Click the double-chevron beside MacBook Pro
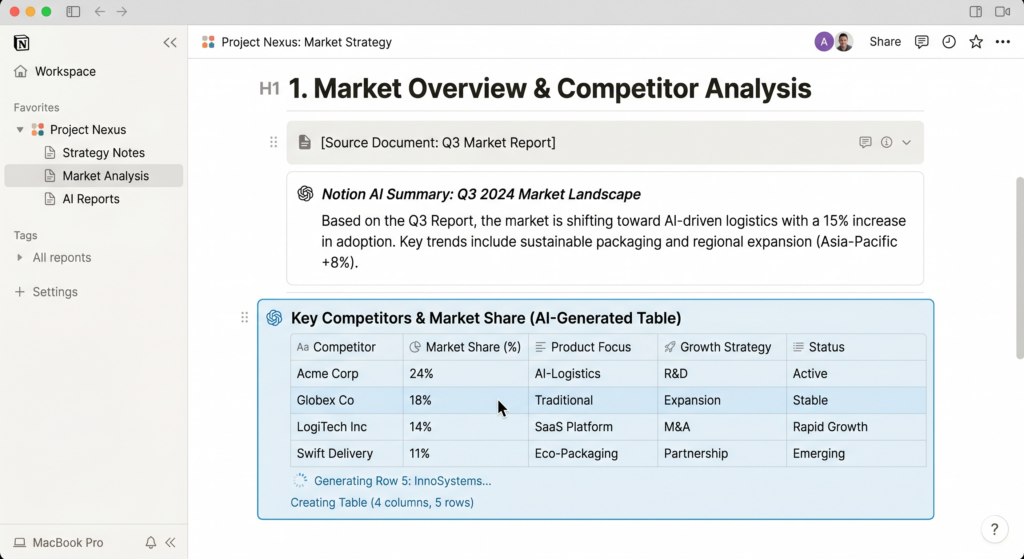Image resolution: width=1024 pixels, height=559 pixels. [x=170, y=543]
